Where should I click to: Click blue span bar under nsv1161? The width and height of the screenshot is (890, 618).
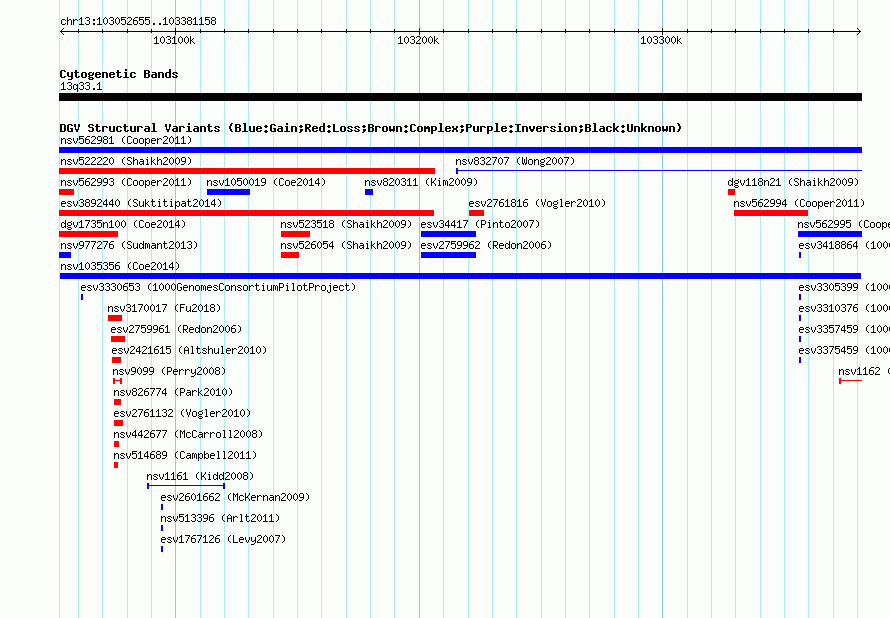[186, 486]
